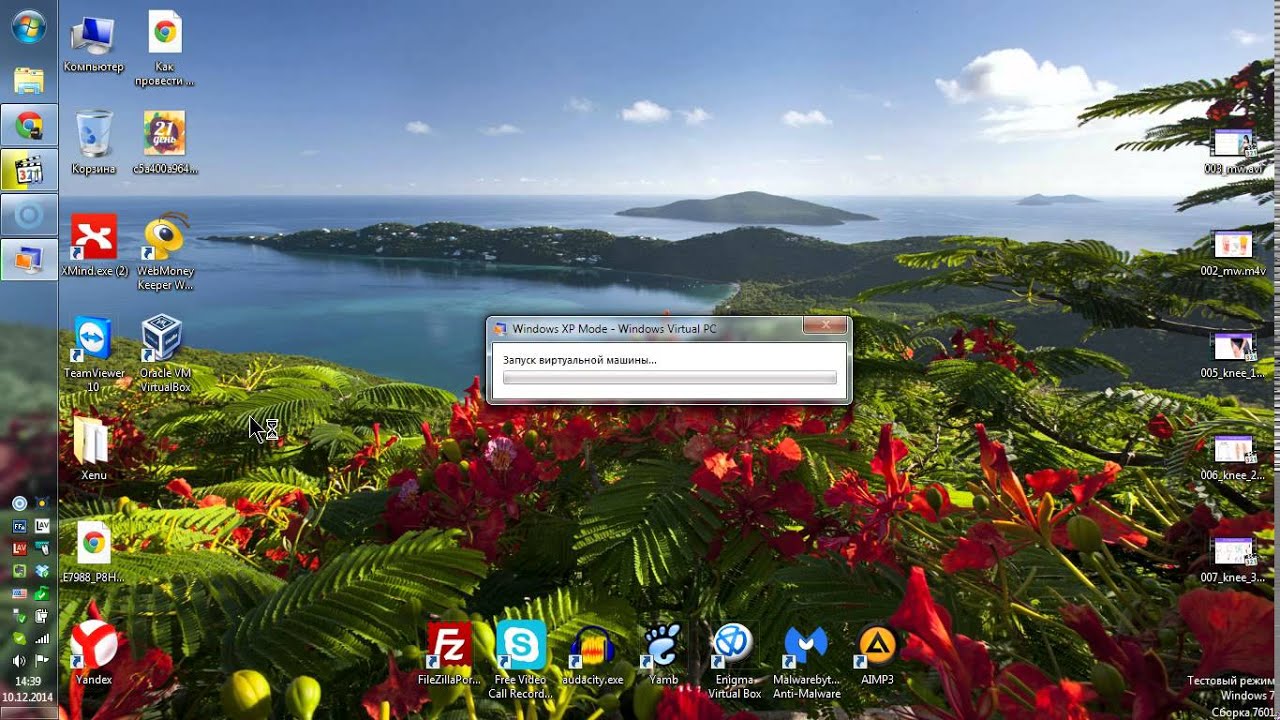Select the FileZillaPortable shortcut
Screen dimensions: 1280x720
tap(449, 655)
